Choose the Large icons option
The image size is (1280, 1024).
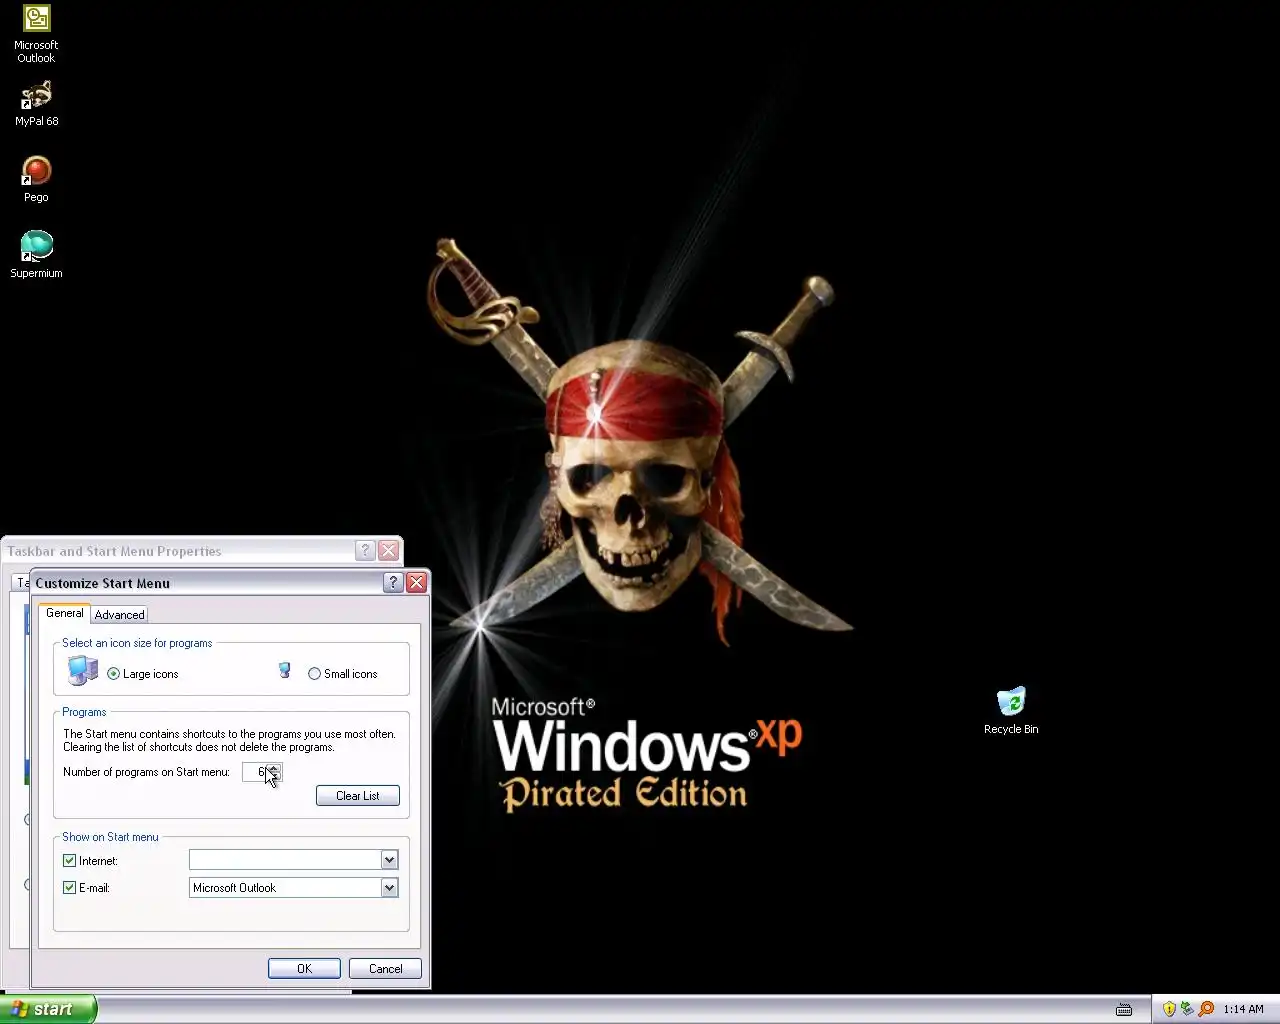click(x=142, y=674)
